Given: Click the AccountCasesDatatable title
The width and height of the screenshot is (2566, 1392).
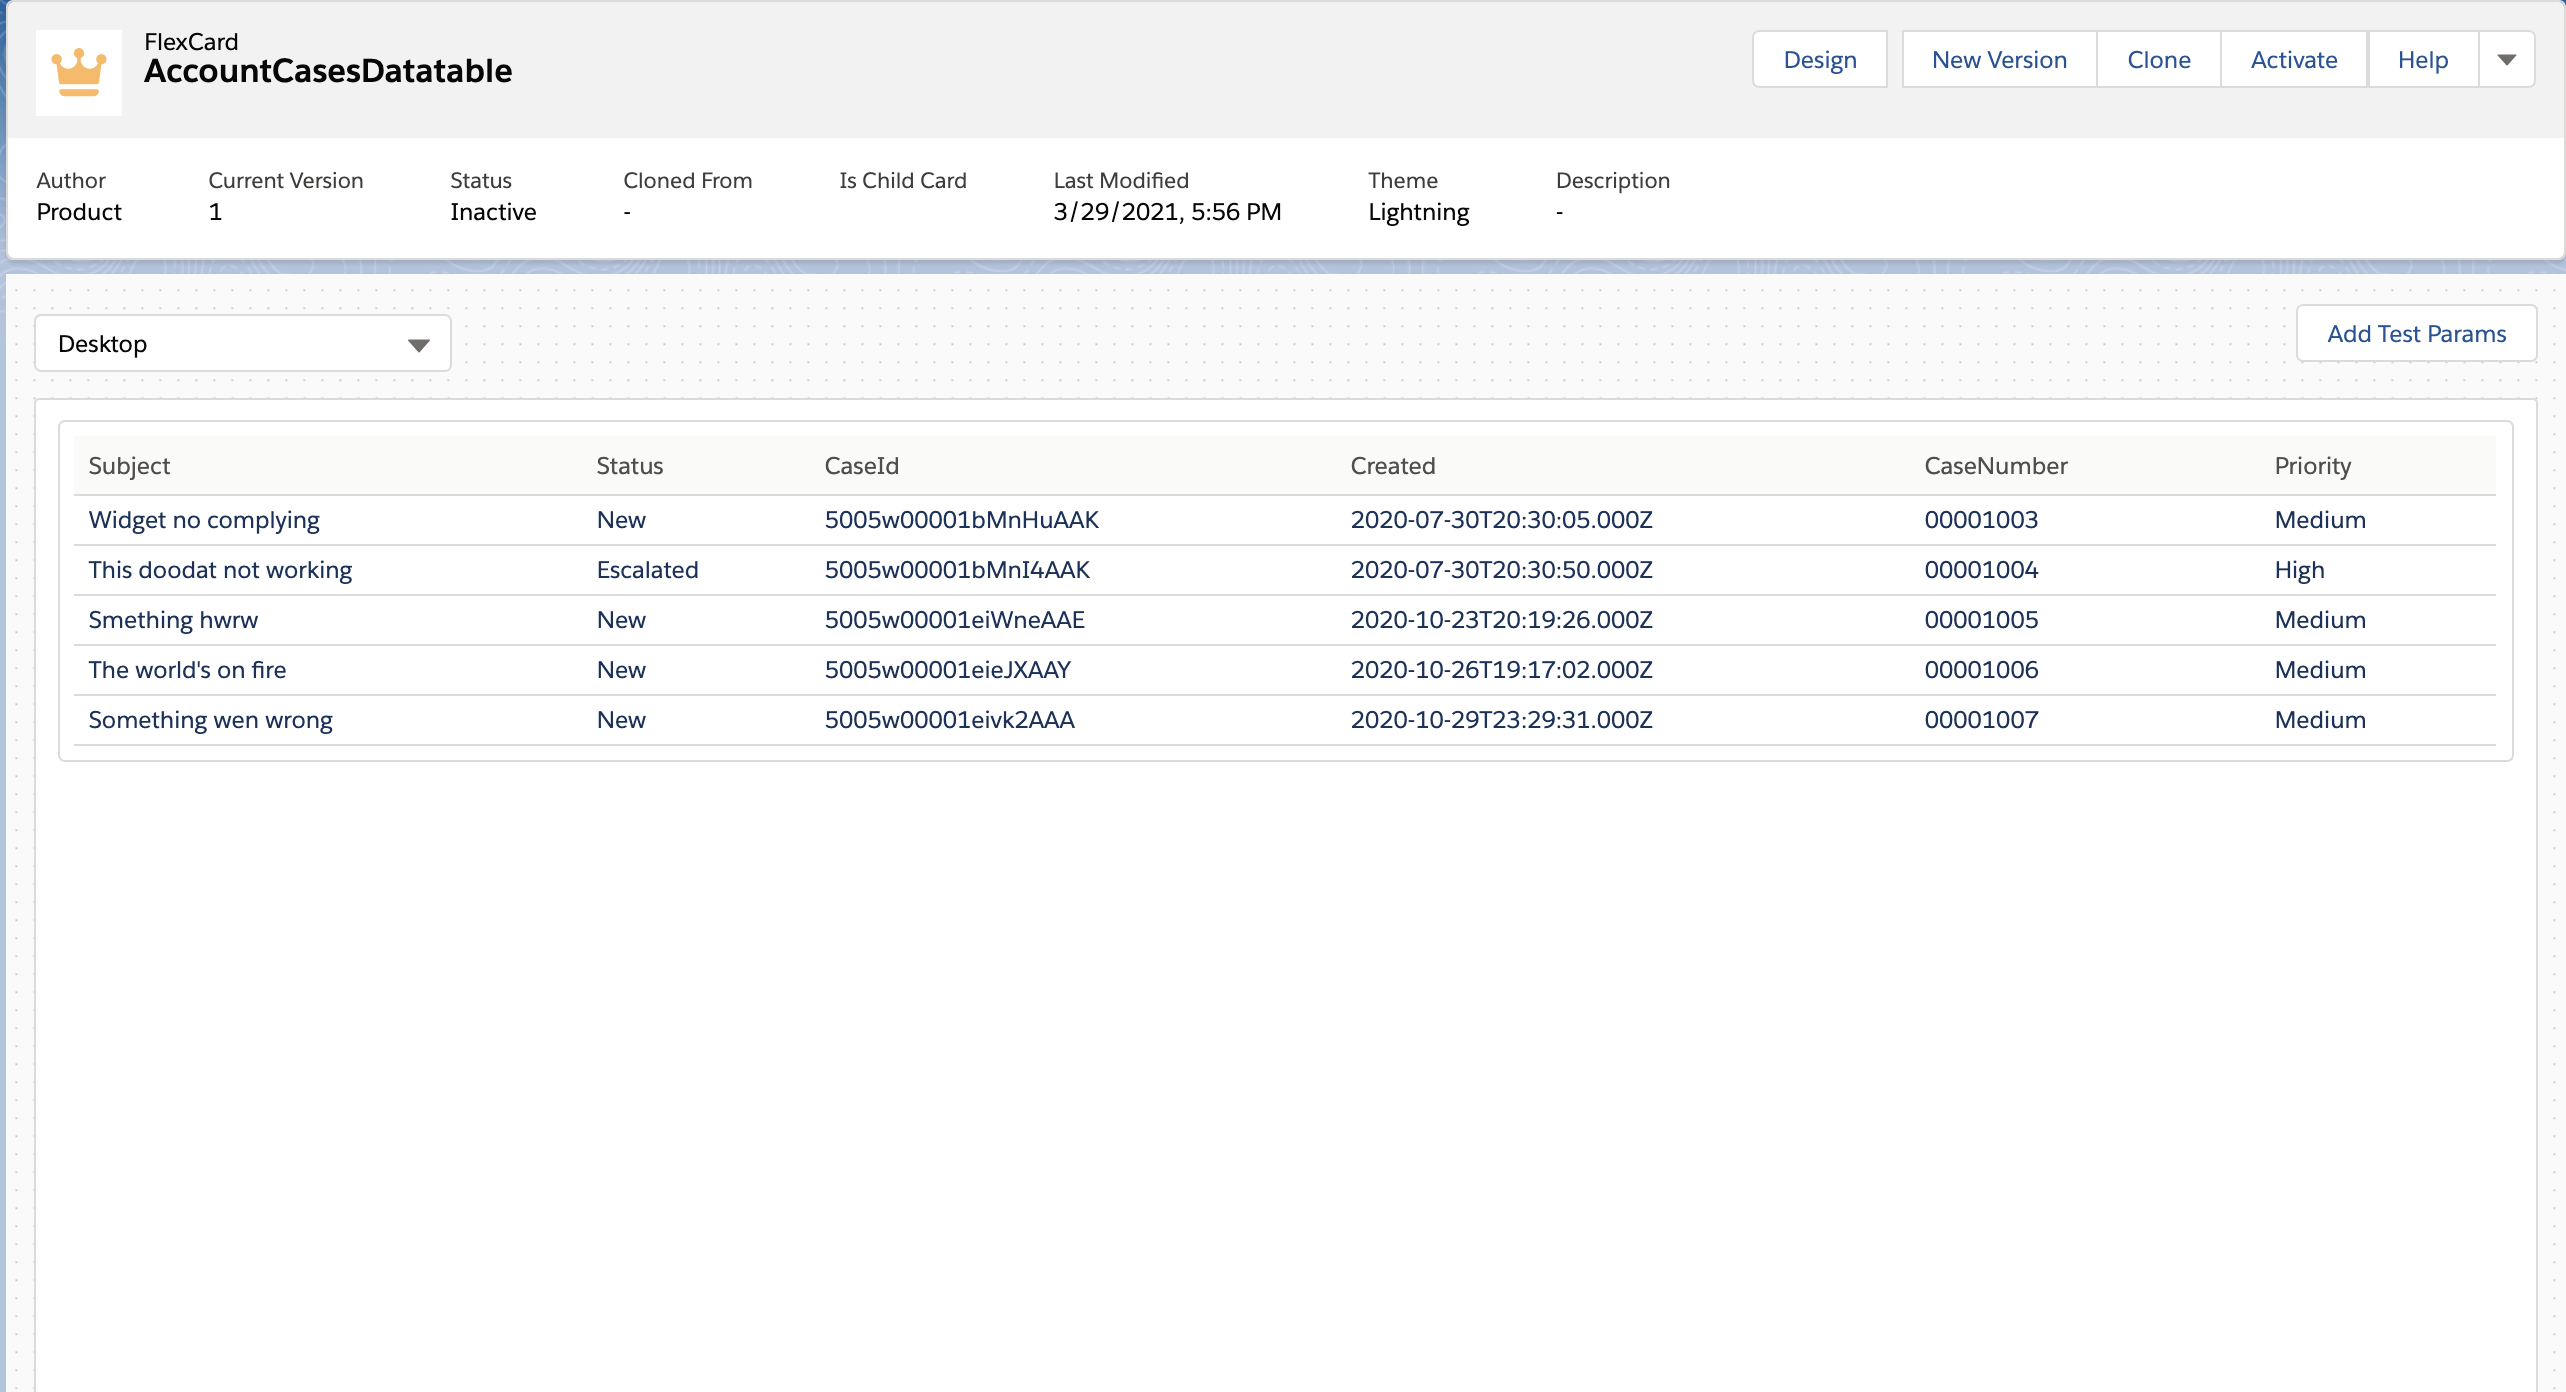Looking at the screenshot, I should click(x=328, y=71).
